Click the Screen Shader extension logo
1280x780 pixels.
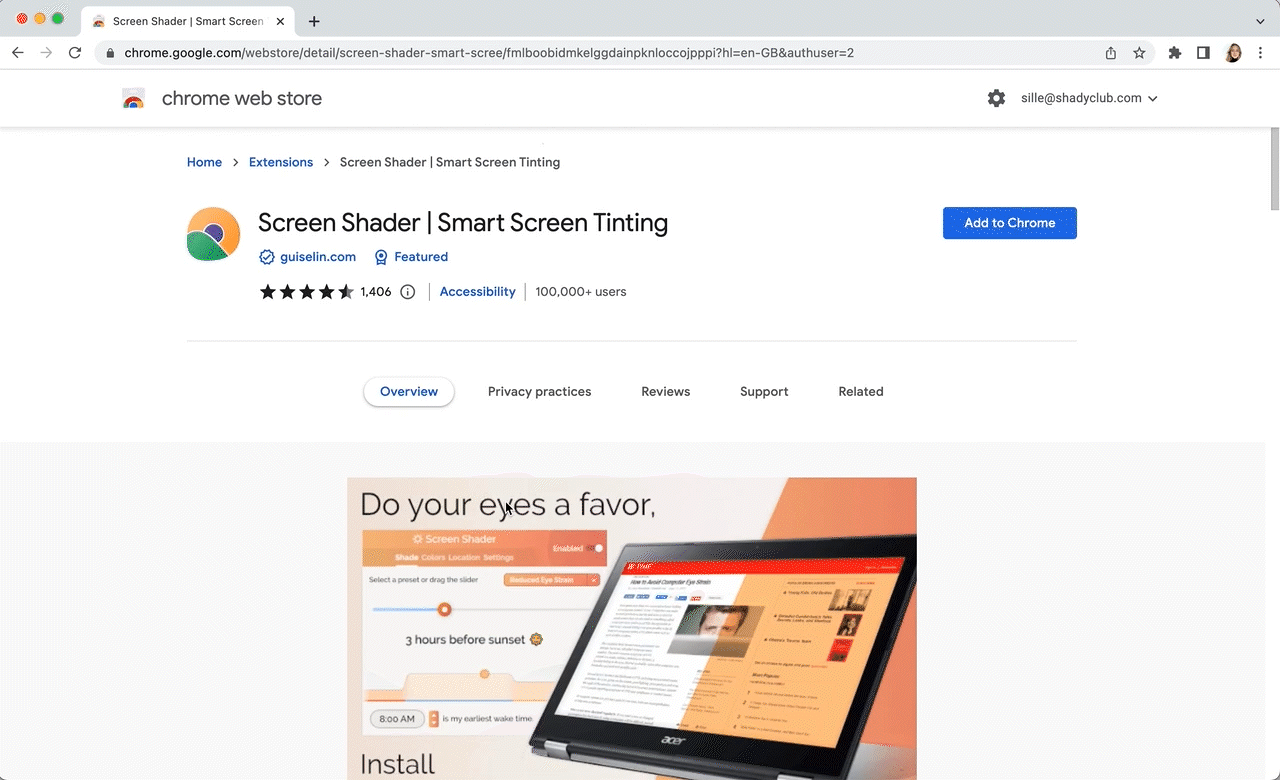(x=213, y=234)
